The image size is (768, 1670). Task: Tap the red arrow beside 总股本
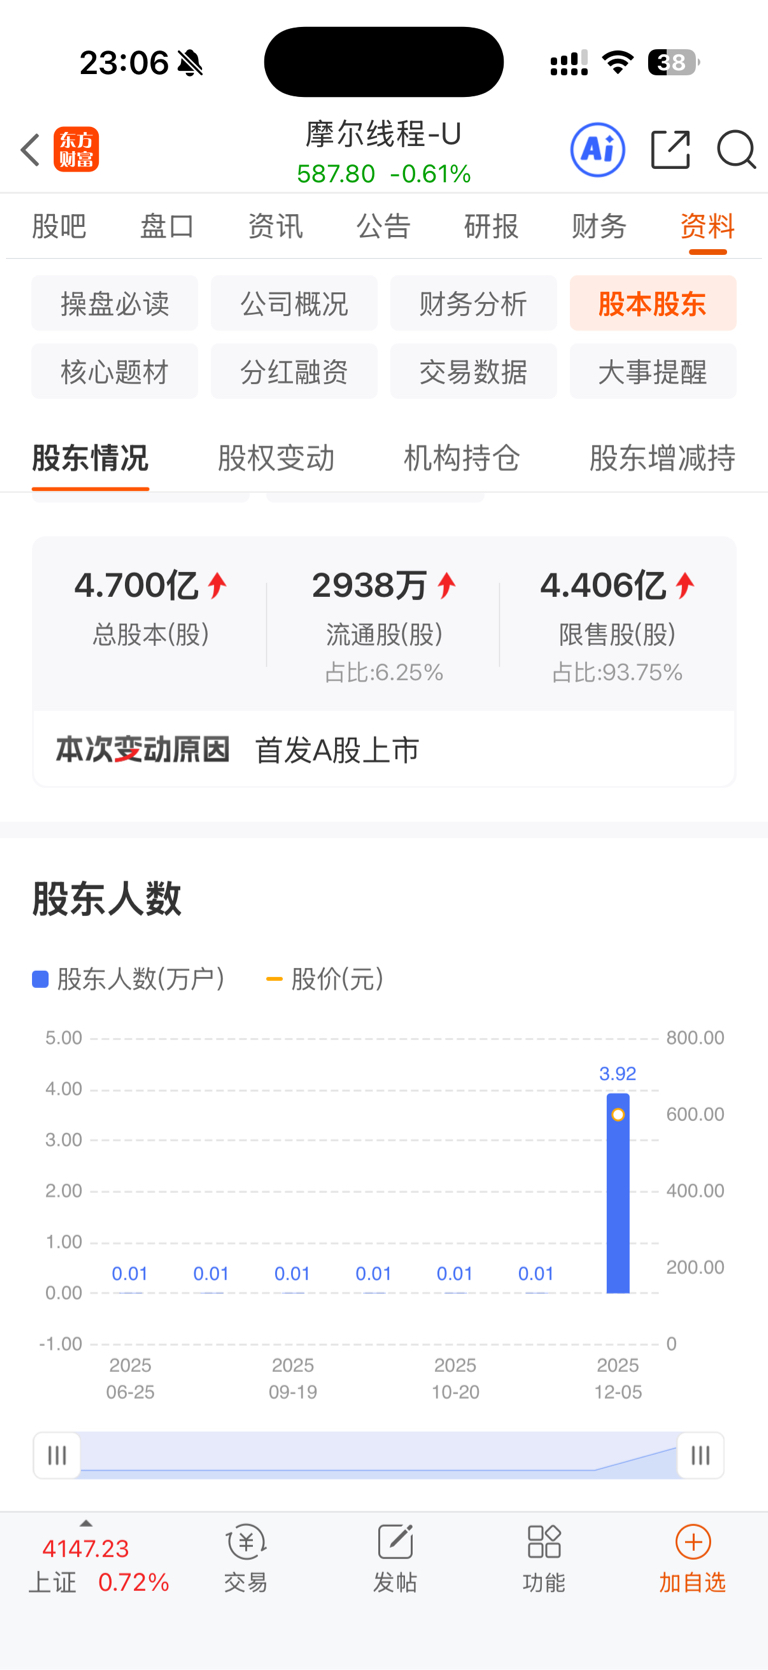(x=217, y=585)
